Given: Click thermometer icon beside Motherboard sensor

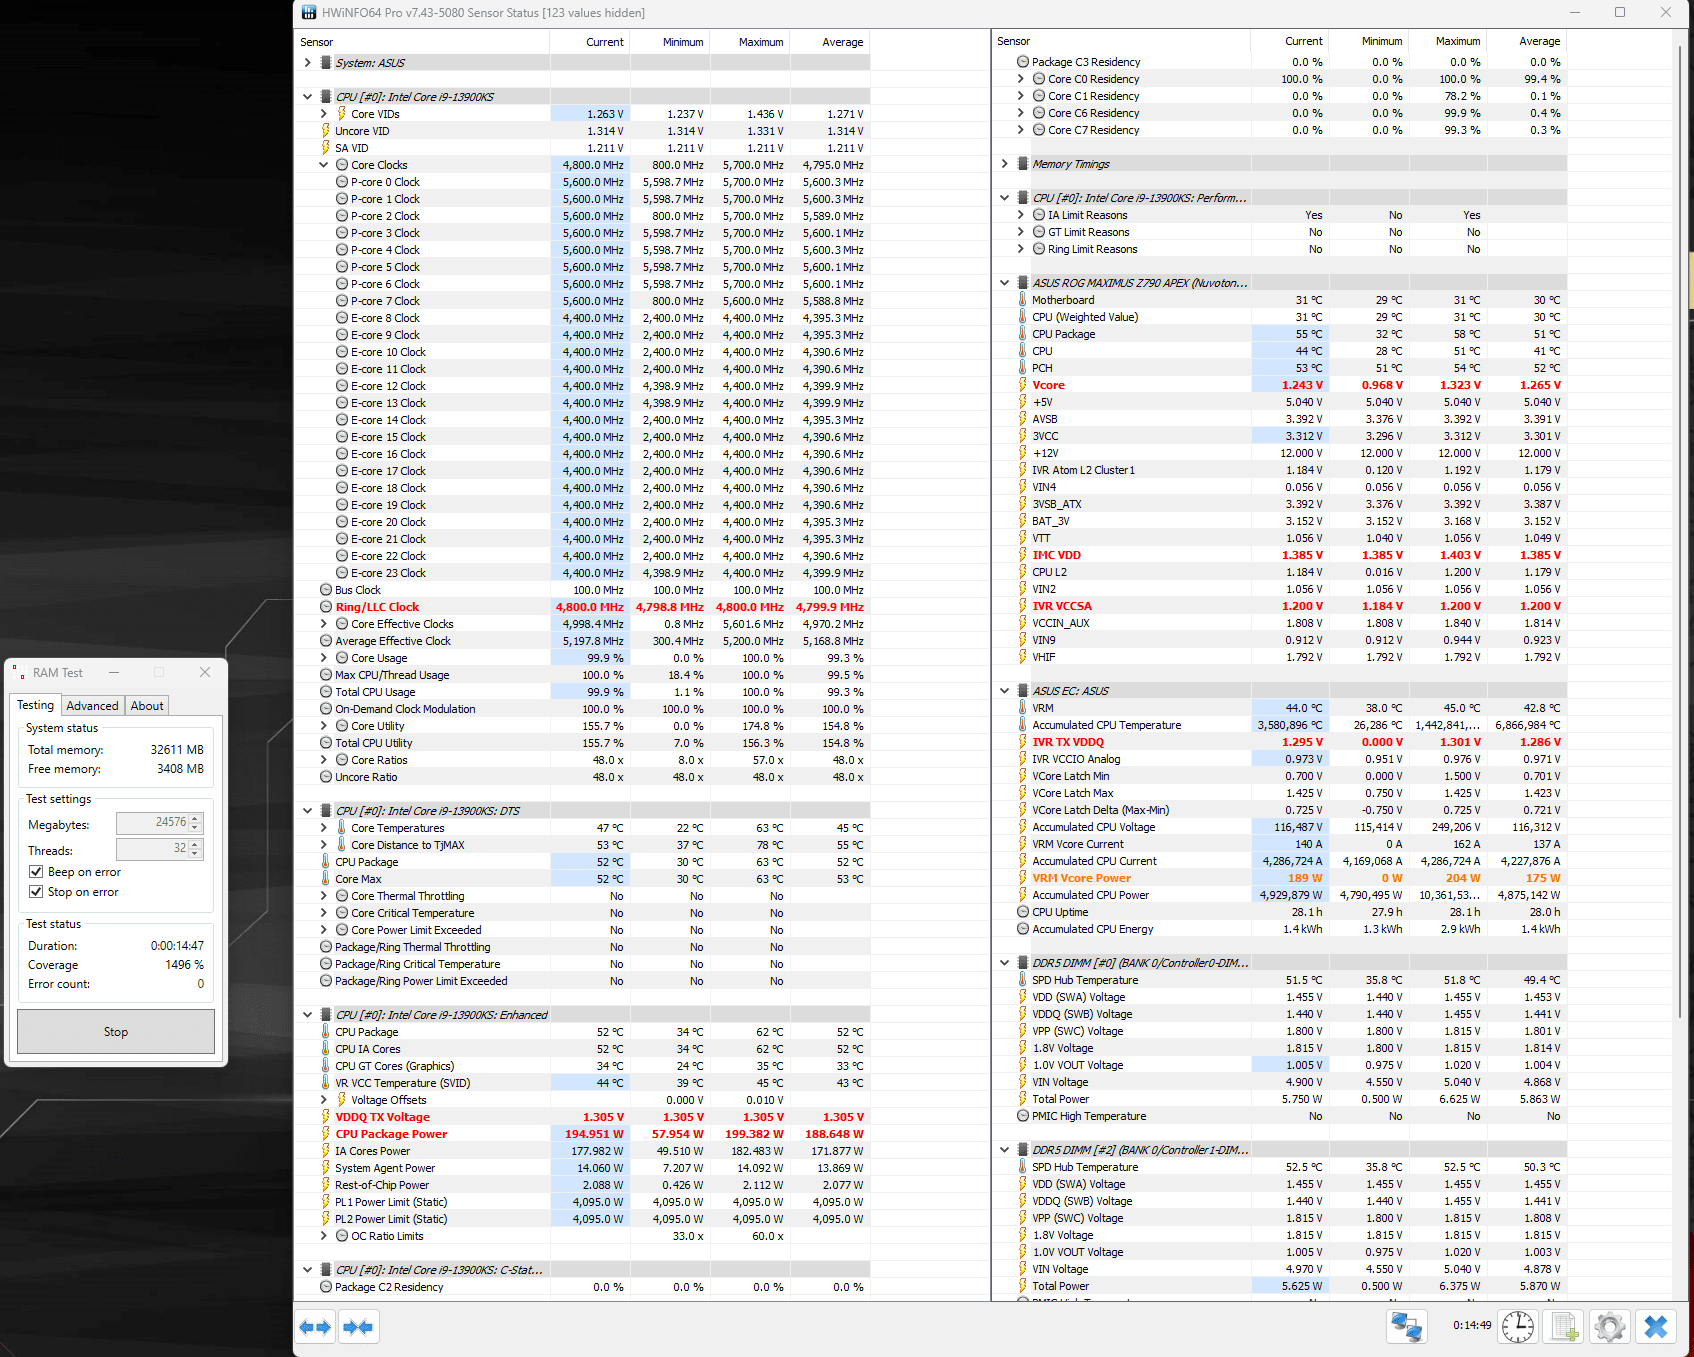Looking at the screenshot, I should point(1022,300).
